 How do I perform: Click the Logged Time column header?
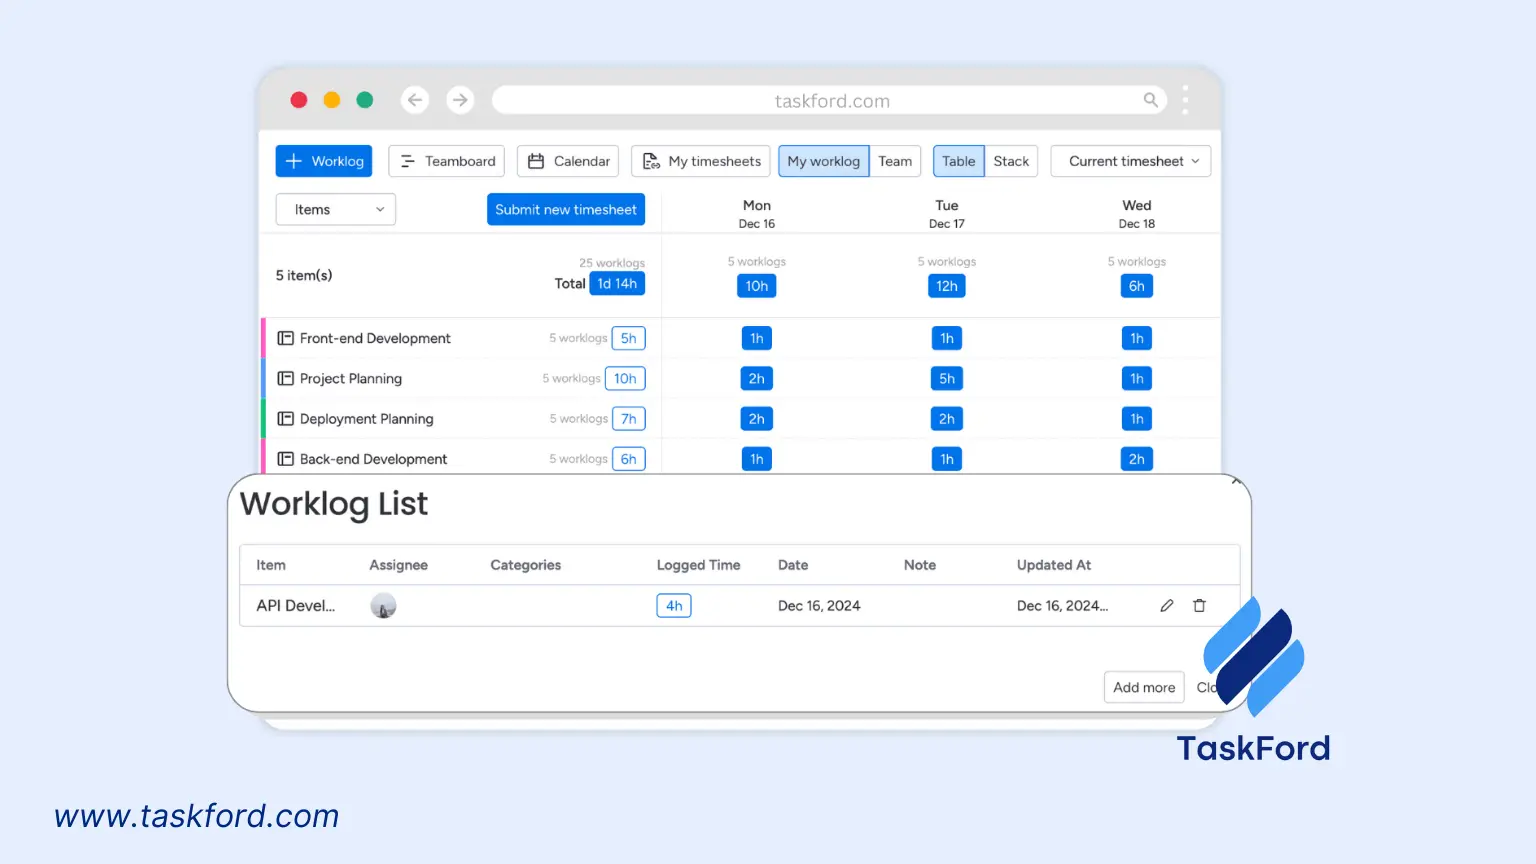point(699,565)
